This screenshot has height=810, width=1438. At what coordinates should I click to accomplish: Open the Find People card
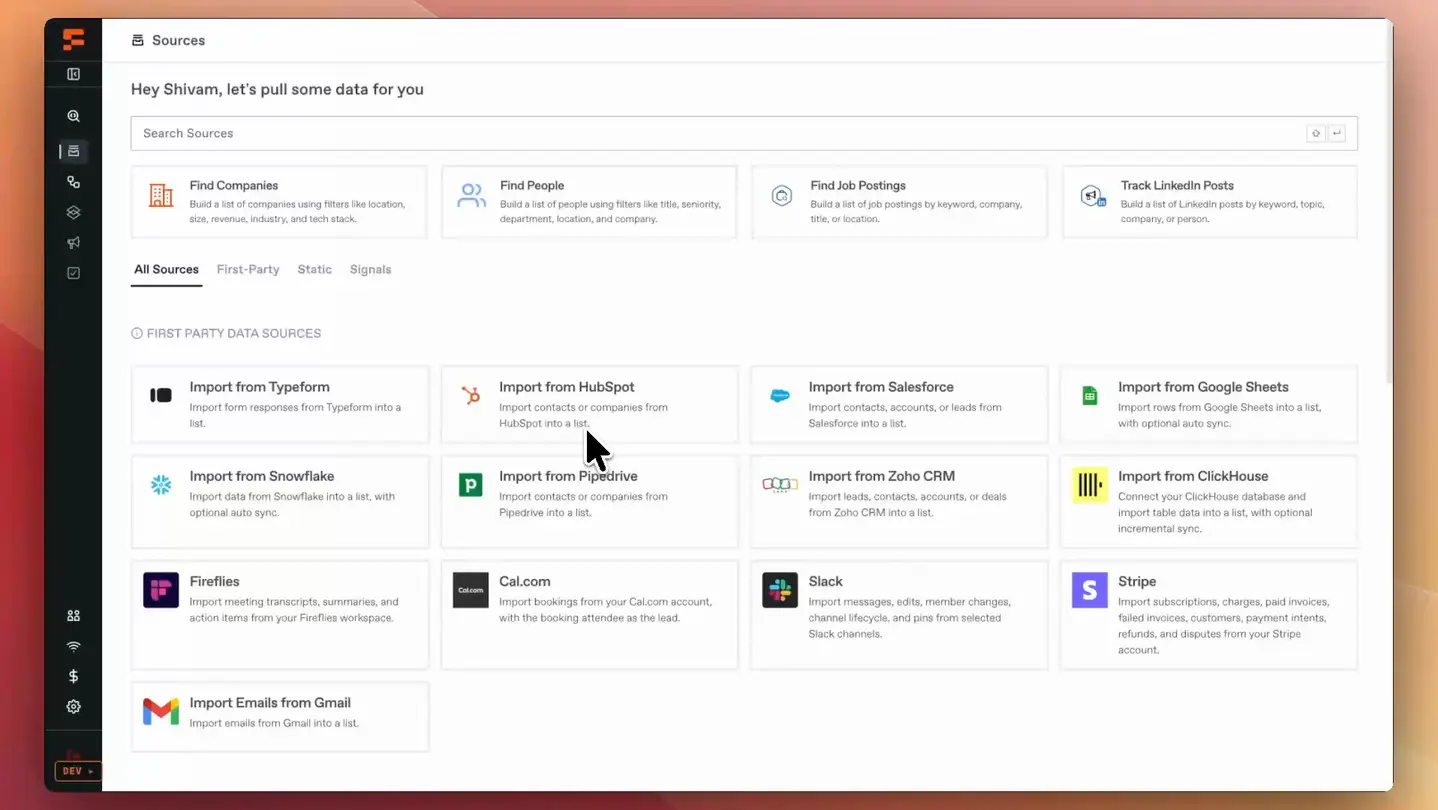pyautogui.click(x=589, y=202)
